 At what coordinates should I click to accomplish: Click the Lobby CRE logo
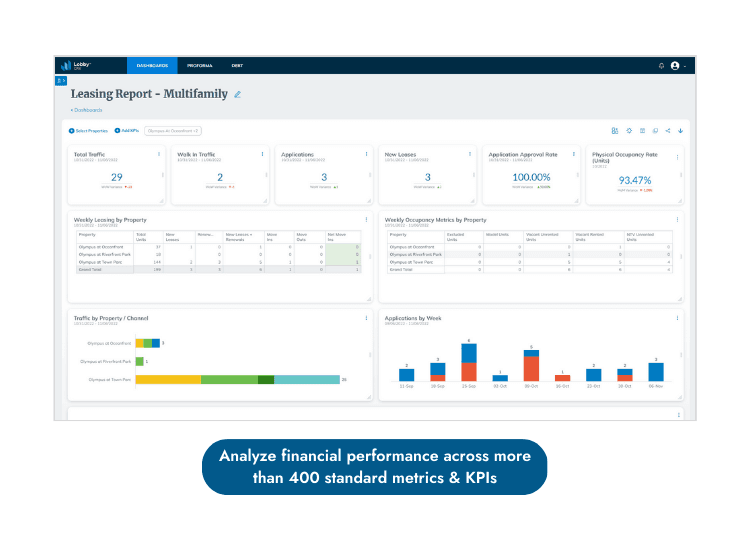(76, 66)
